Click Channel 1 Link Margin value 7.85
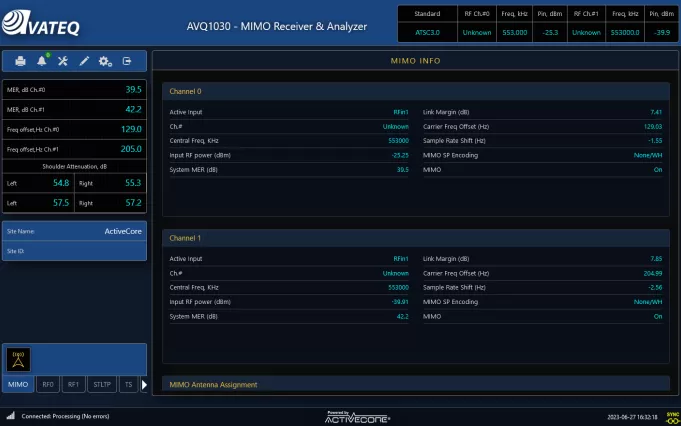681x426 pixels. [x=656, y=259]
